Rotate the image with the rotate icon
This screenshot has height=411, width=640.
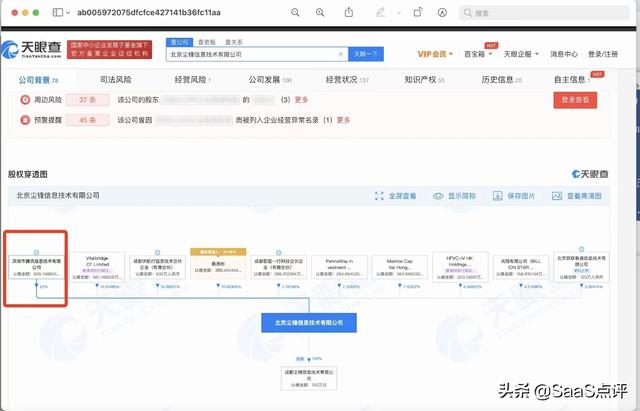click(418, 13)
